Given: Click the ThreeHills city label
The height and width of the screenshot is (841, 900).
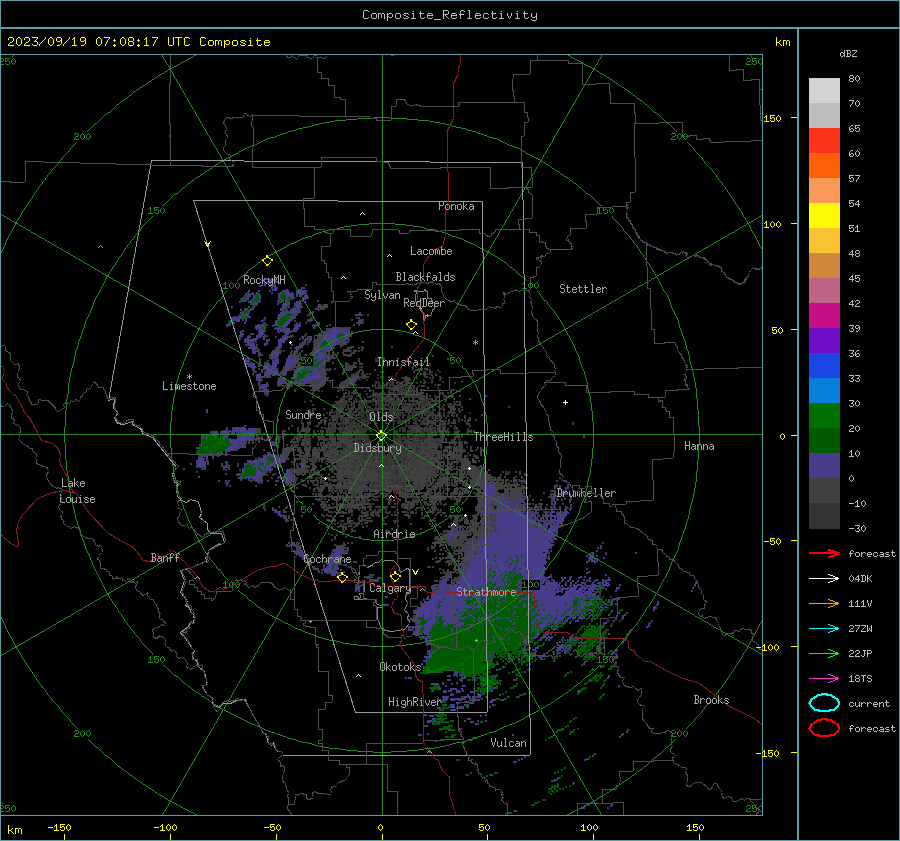Looking at the screenshot, I should (503, 437).
